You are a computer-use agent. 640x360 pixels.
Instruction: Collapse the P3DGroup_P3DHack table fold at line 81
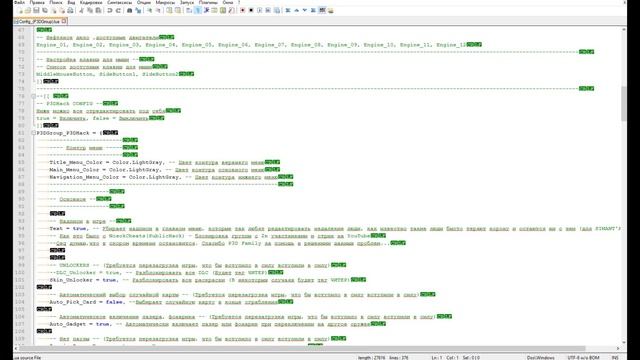[x=33, y=133]
